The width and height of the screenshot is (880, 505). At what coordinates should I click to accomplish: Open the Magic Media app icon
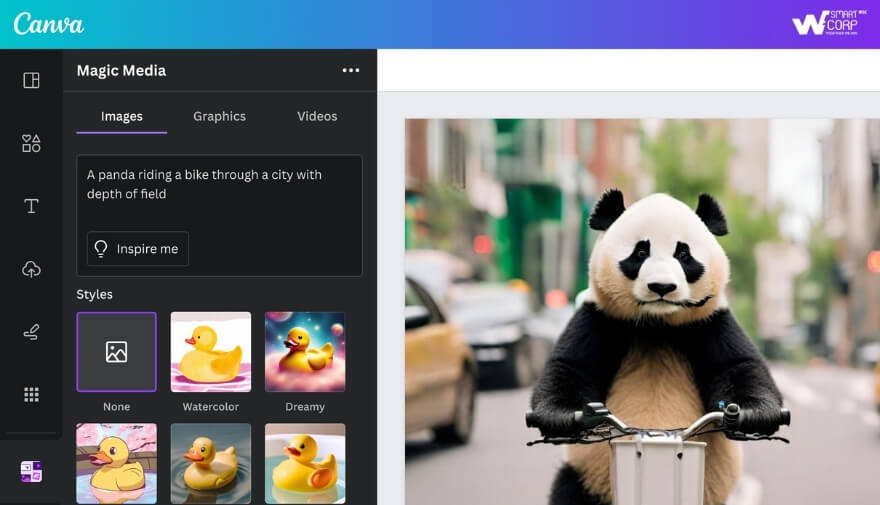pos(31,472)
